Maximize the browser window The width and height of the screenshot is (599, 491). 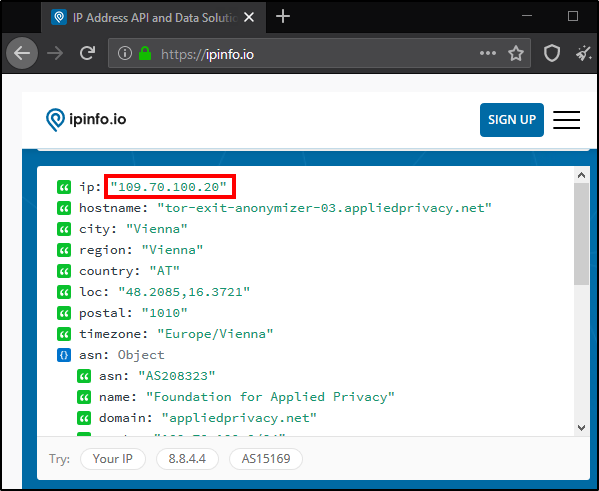click(573, 16)
